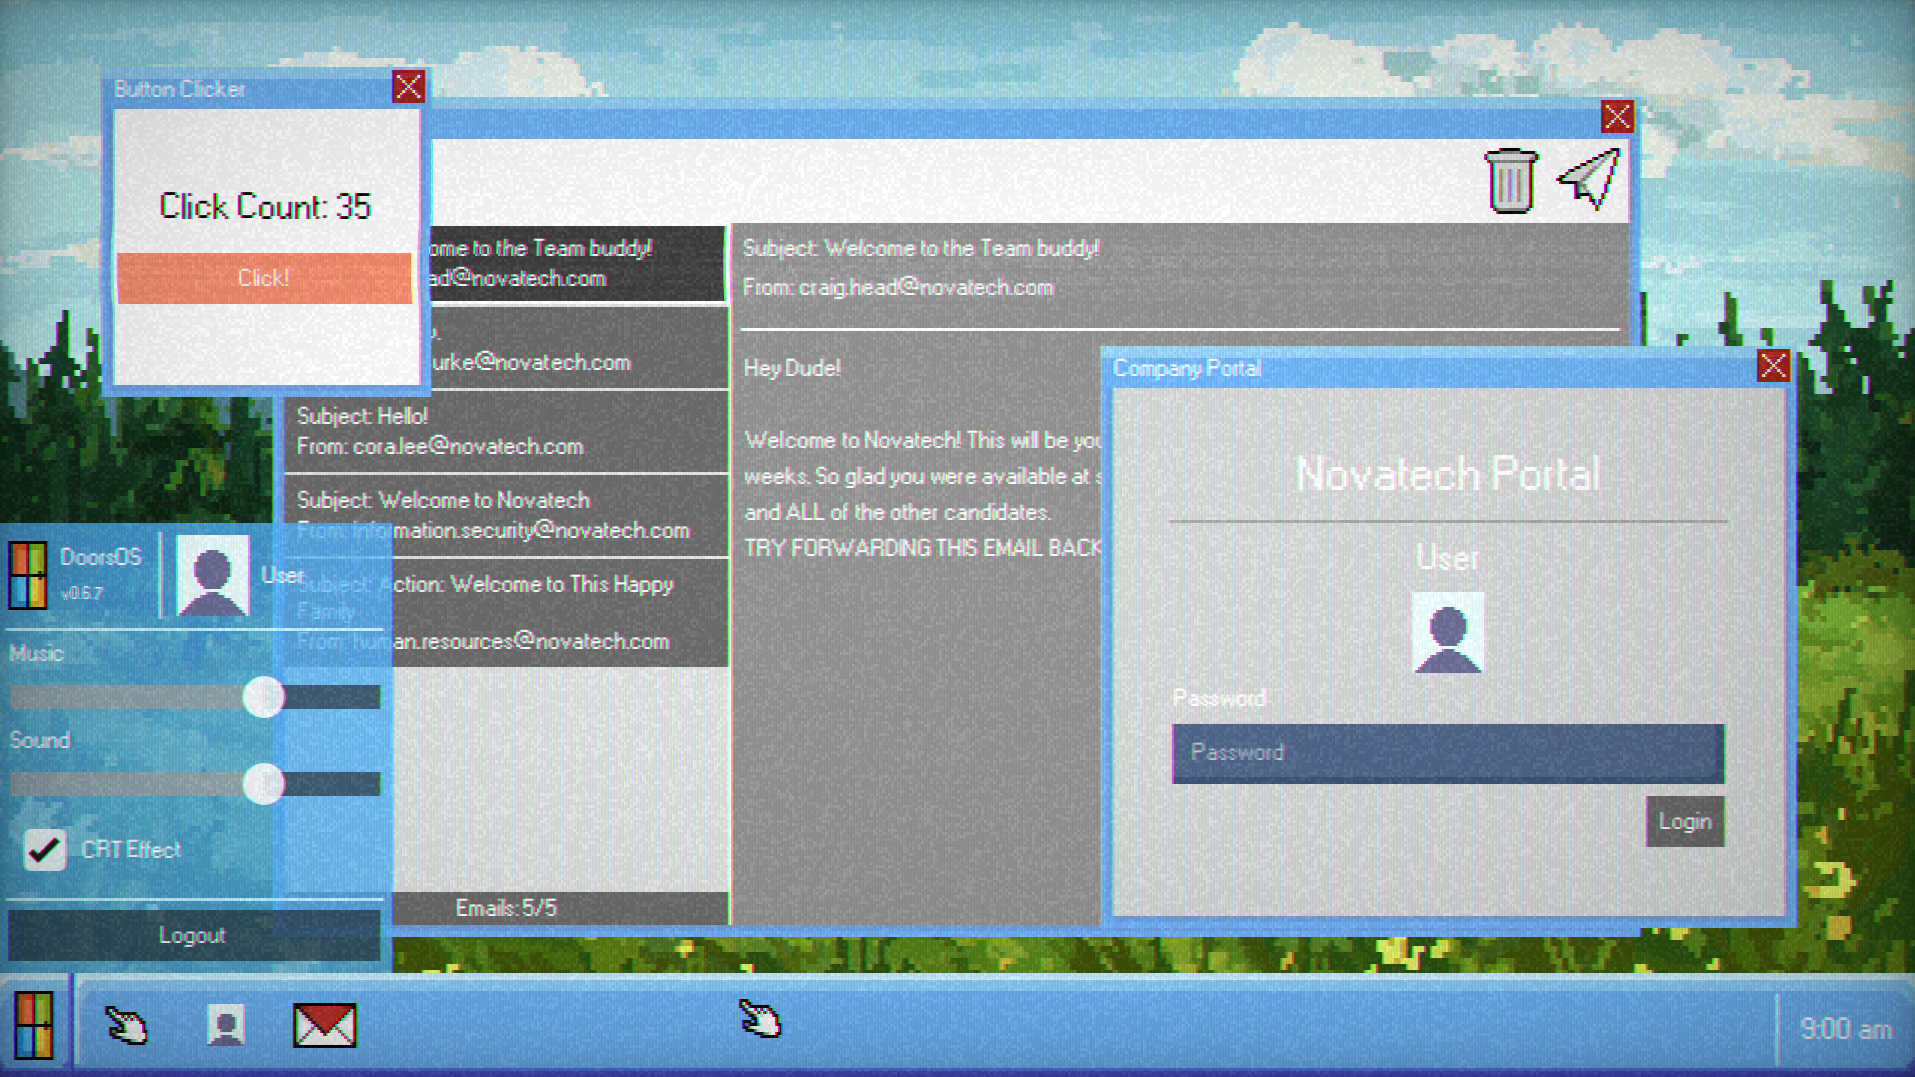Viewport: 1915px width, 1077px height.
Task: Click the 'TRY FORWARDING THIS EMAIL BACK' line
Action: click(922, 548)
